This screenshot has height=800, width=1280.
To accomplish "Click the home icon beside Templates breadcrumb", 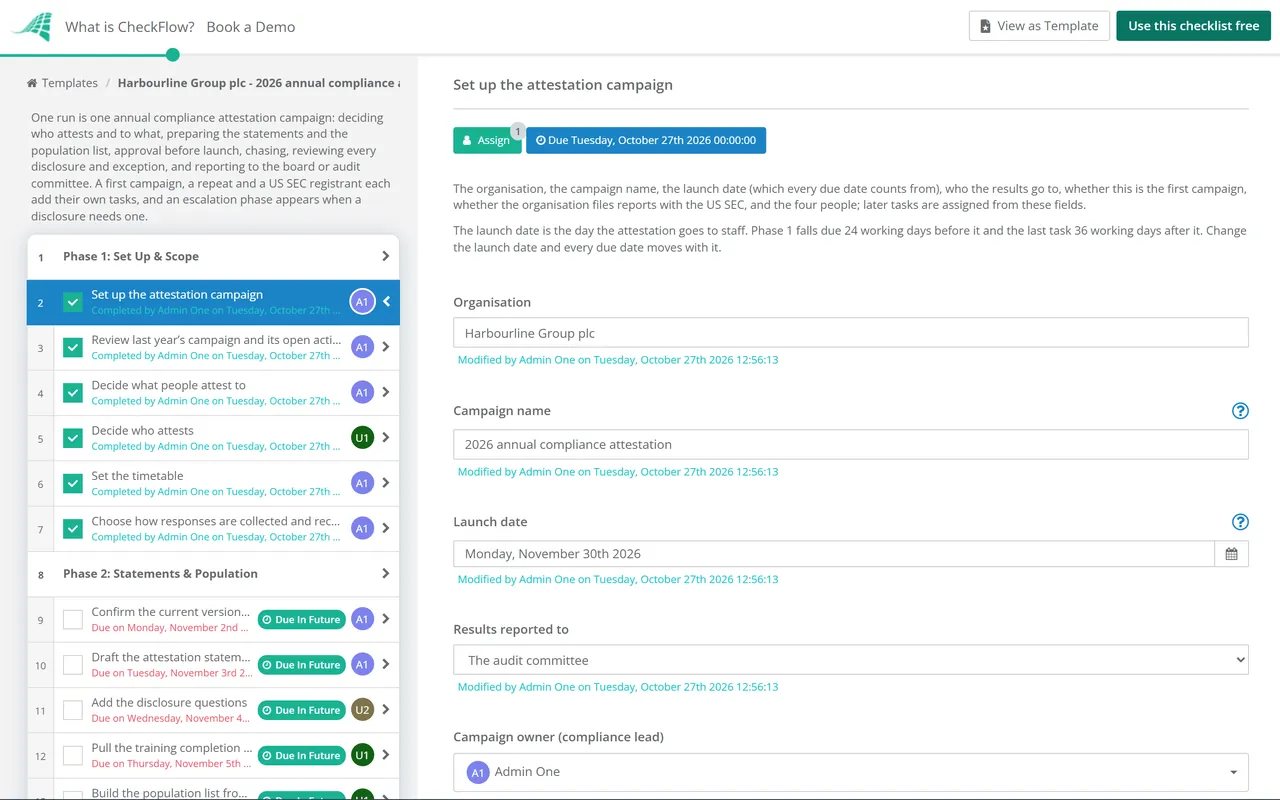I will (32, 83).
